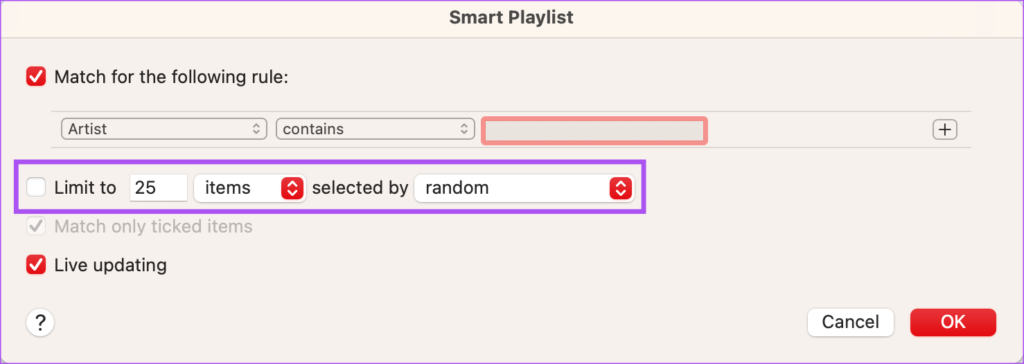Open the selected by random dropdown
The width and height of the screenshot is (1024, 364).
click(524, 188)
